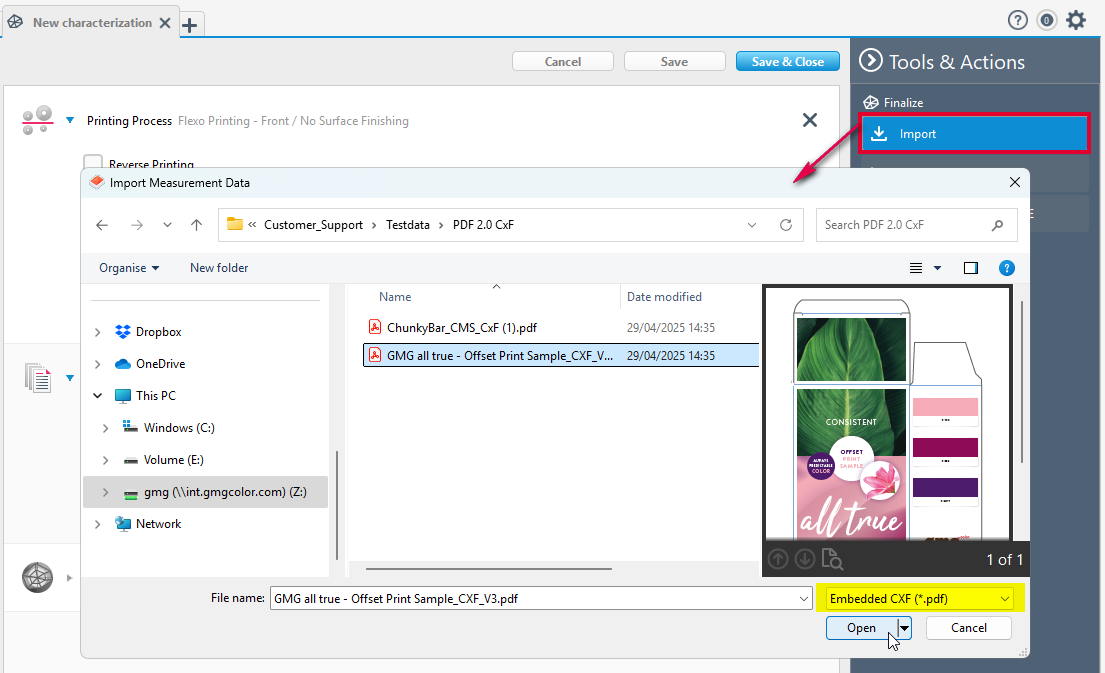Open the page preview magnifier in the preview pane
1105x673 pixels.
[x=832, y=560]
